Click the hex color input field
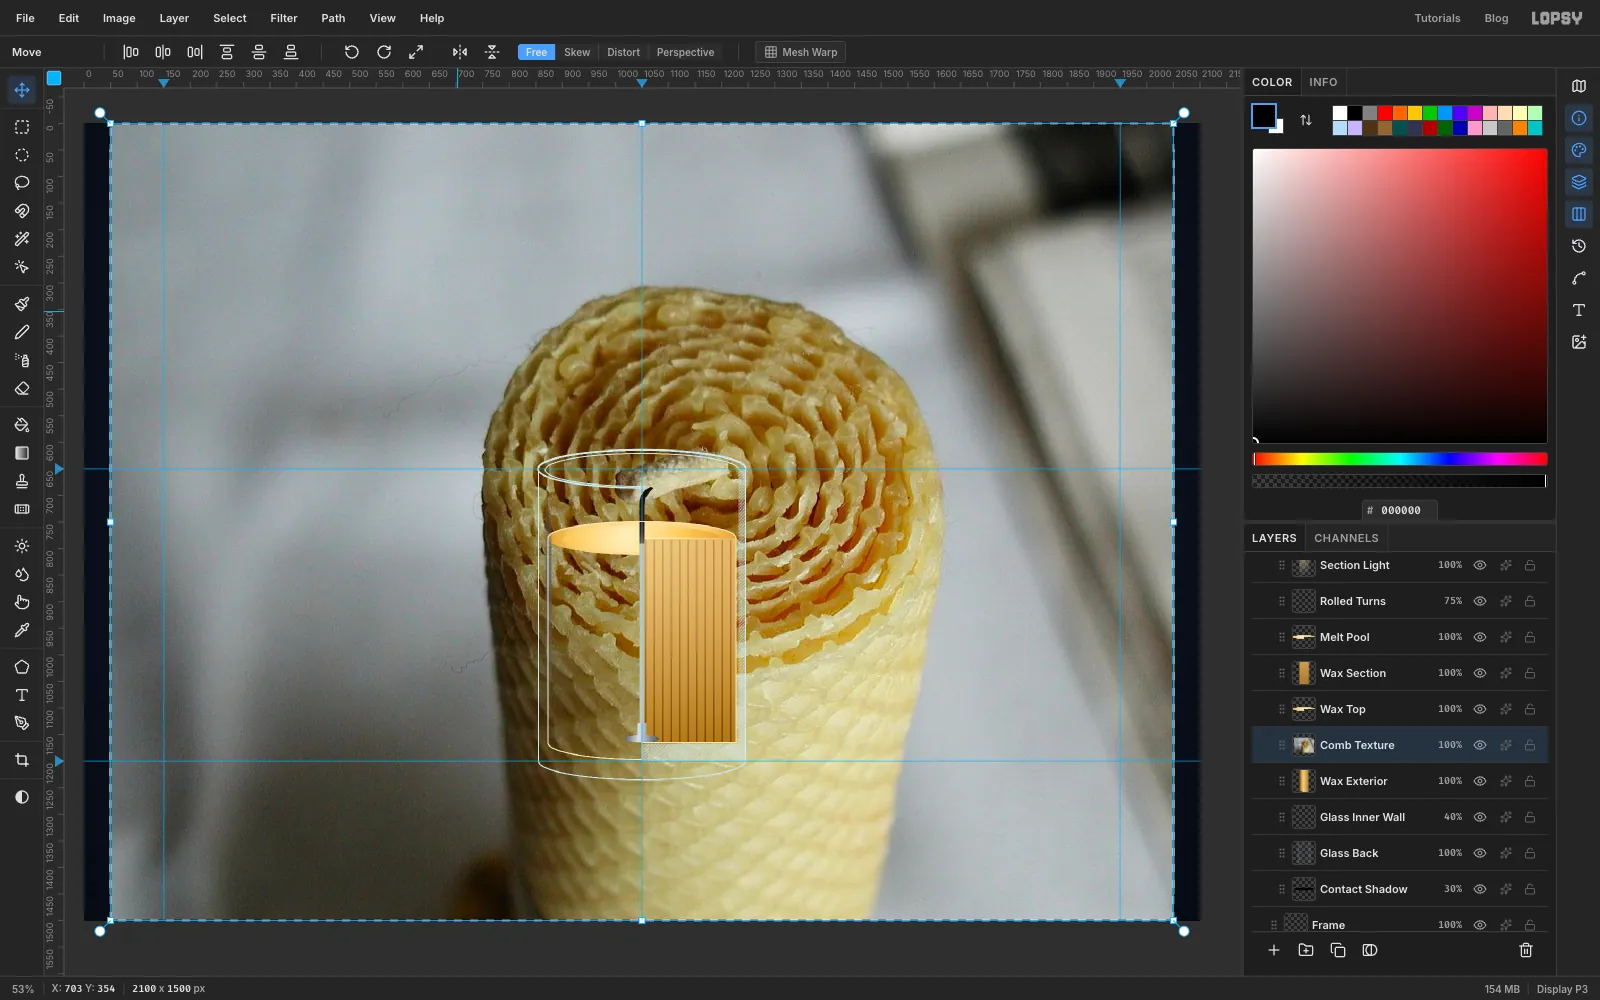Image resolution: width=1600 pixels, height=1000 pixels. point(1400,510)
